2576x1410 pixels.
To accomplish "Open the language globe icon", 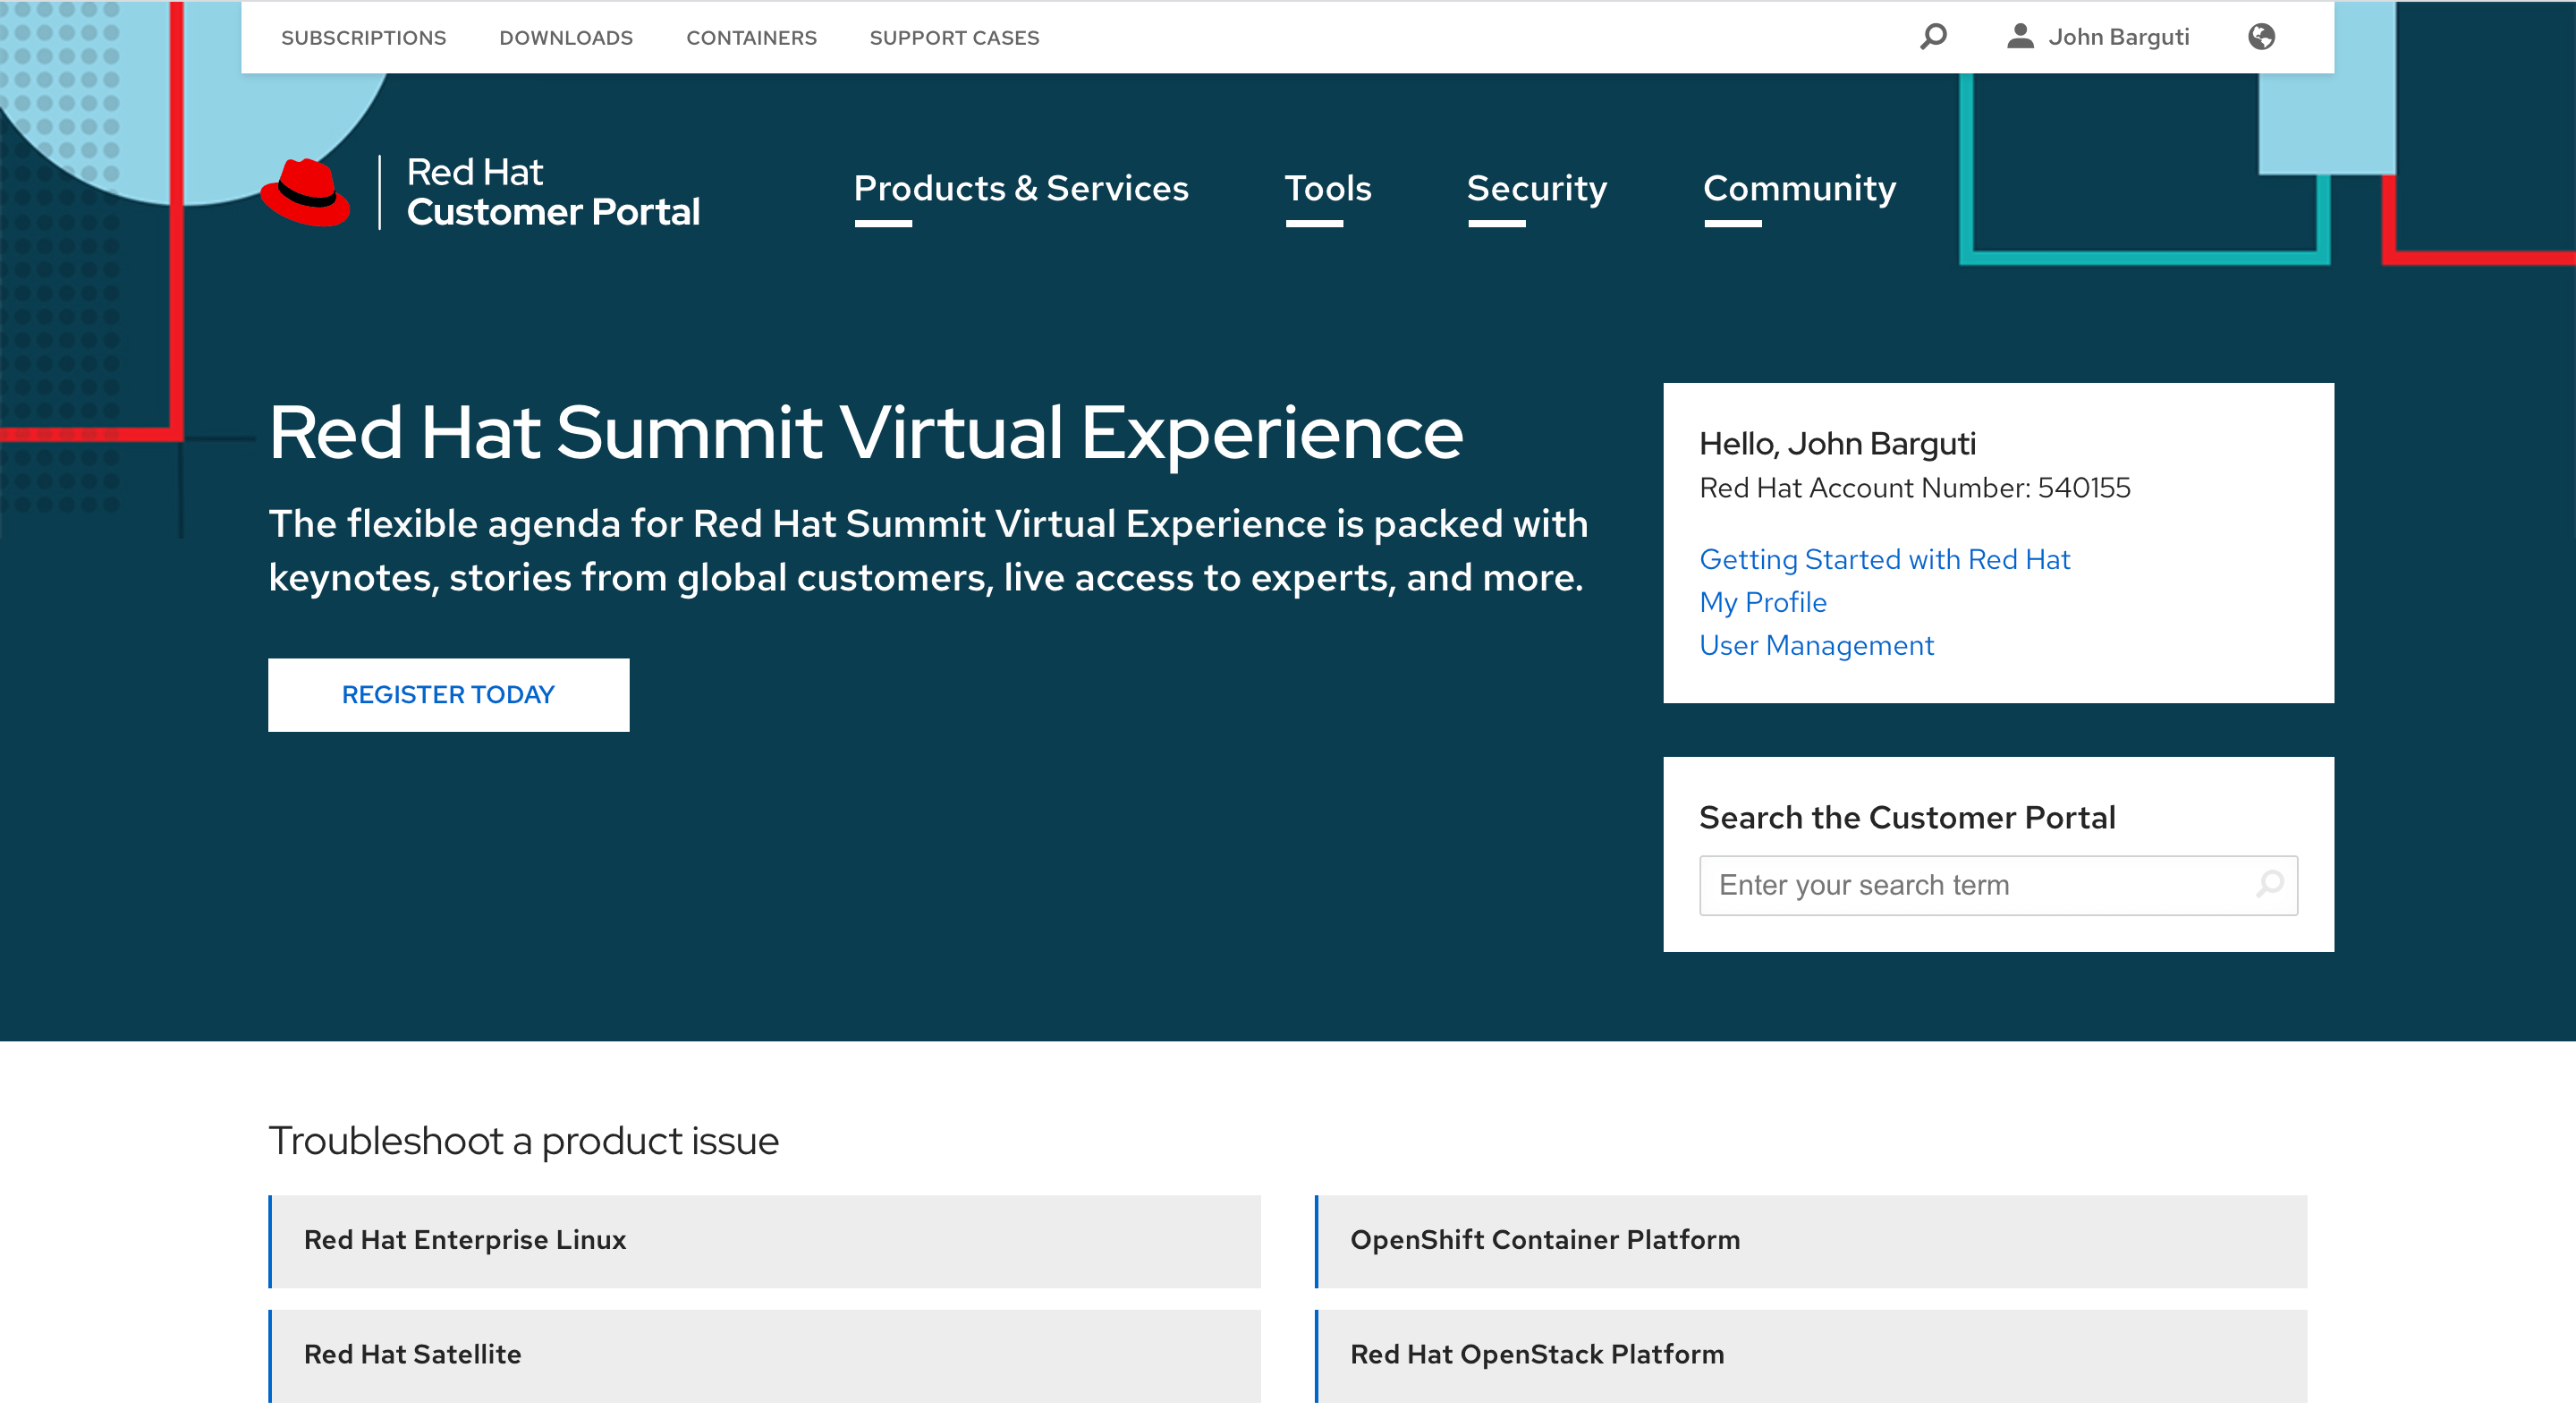I will point(2261,37).
